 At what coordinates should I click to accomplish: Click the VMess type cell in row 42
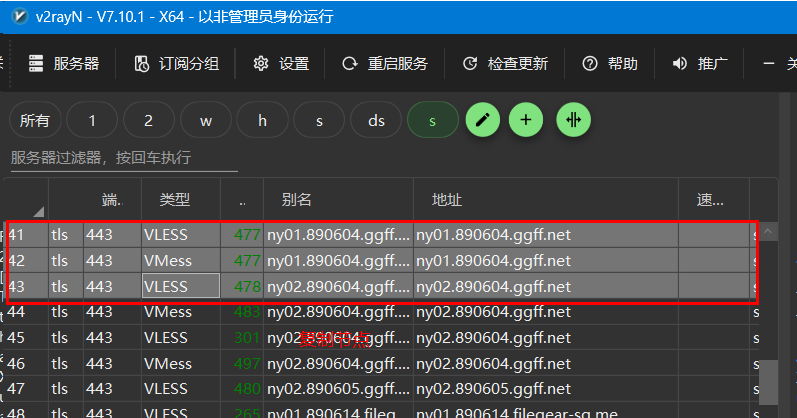point(181,260)
